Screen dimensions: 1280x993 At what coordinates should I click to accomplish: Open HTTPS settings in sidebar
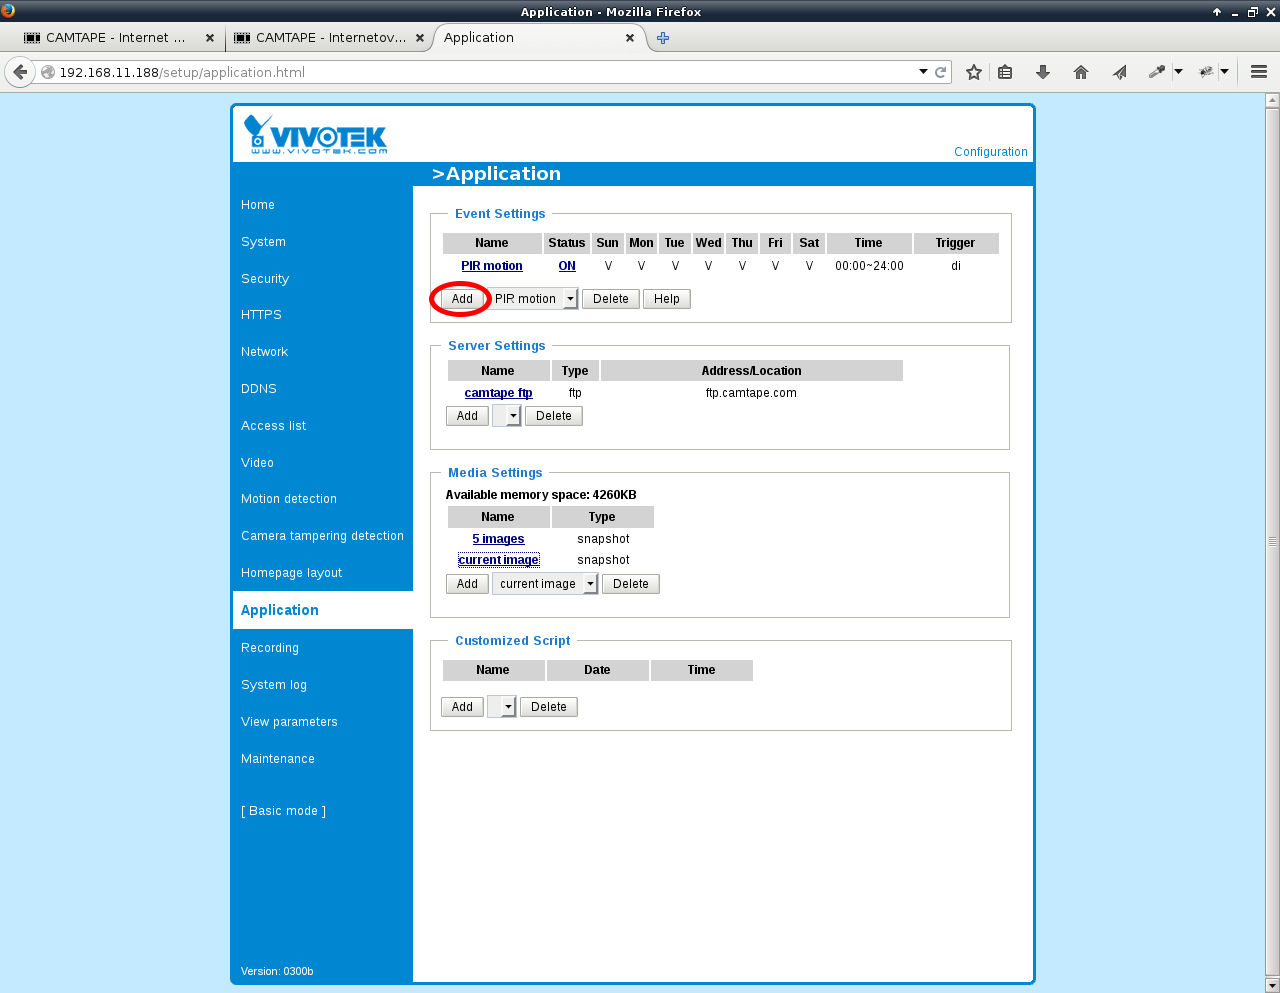click(261, 315)
